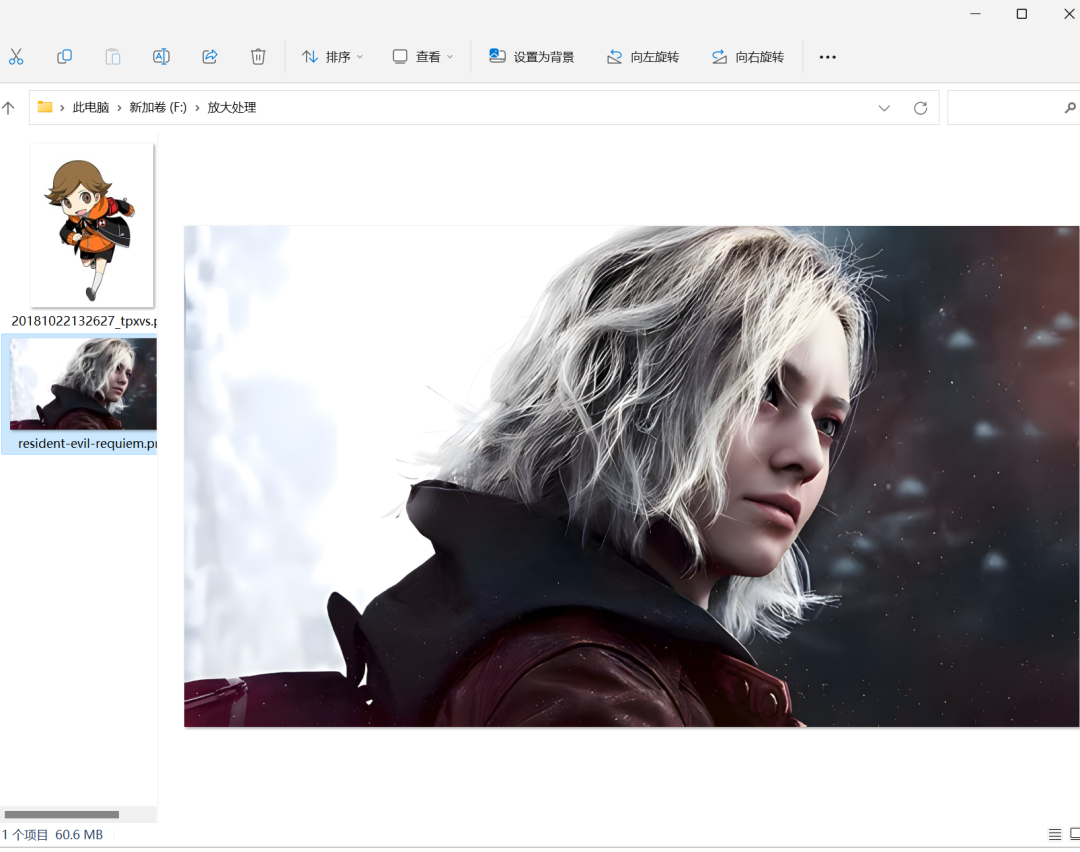
Task: Maximize the Explorer window
Action: (x=1022, y=14)
